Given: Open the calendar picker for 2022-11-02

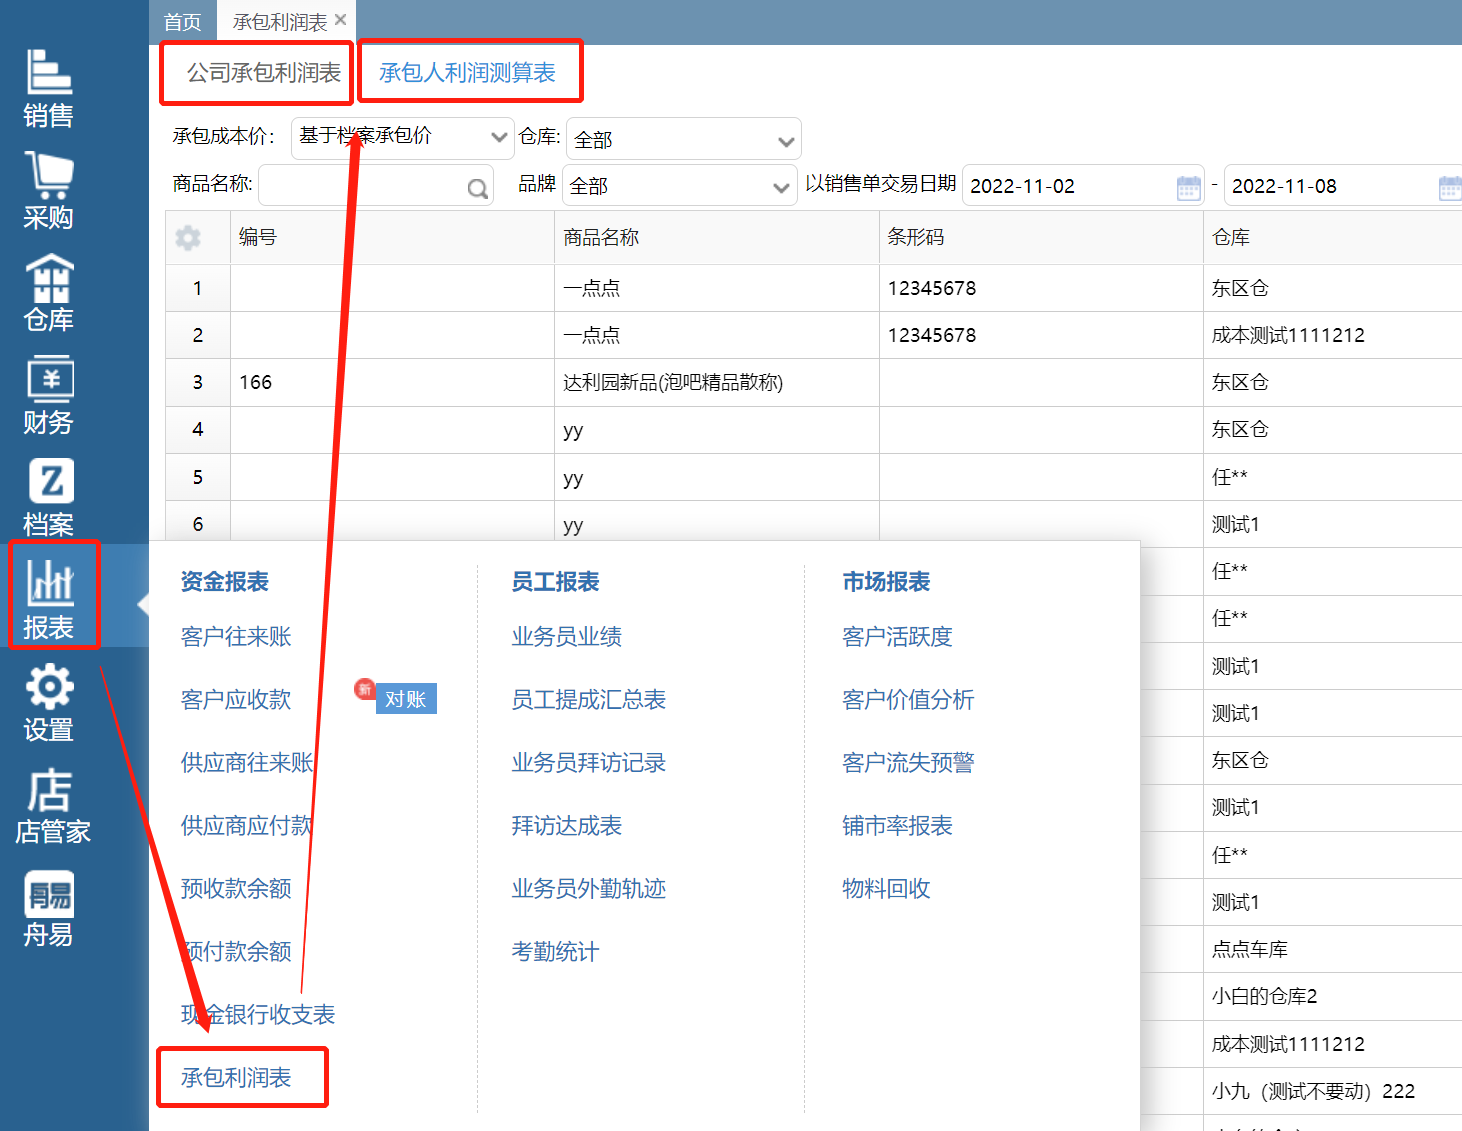Looking at the screenshot, I should click(1189, 187).
